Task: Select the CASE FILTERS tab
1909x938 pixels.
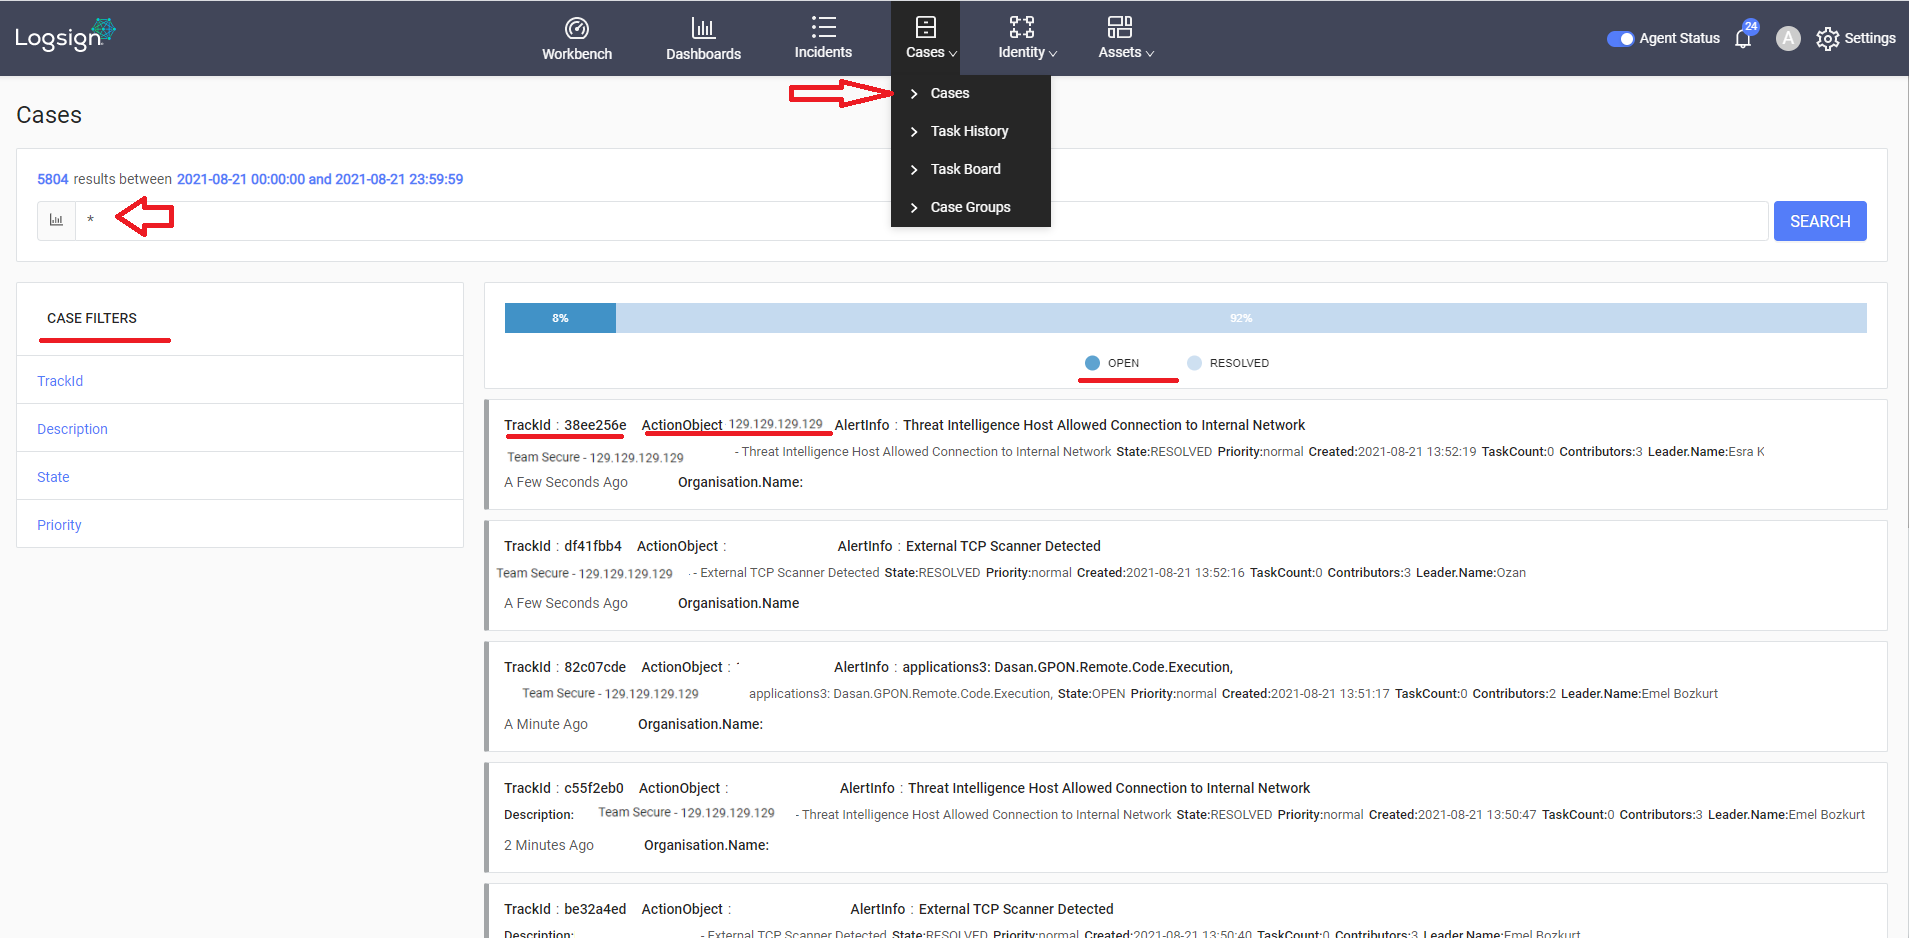Action: click(92, 318)
